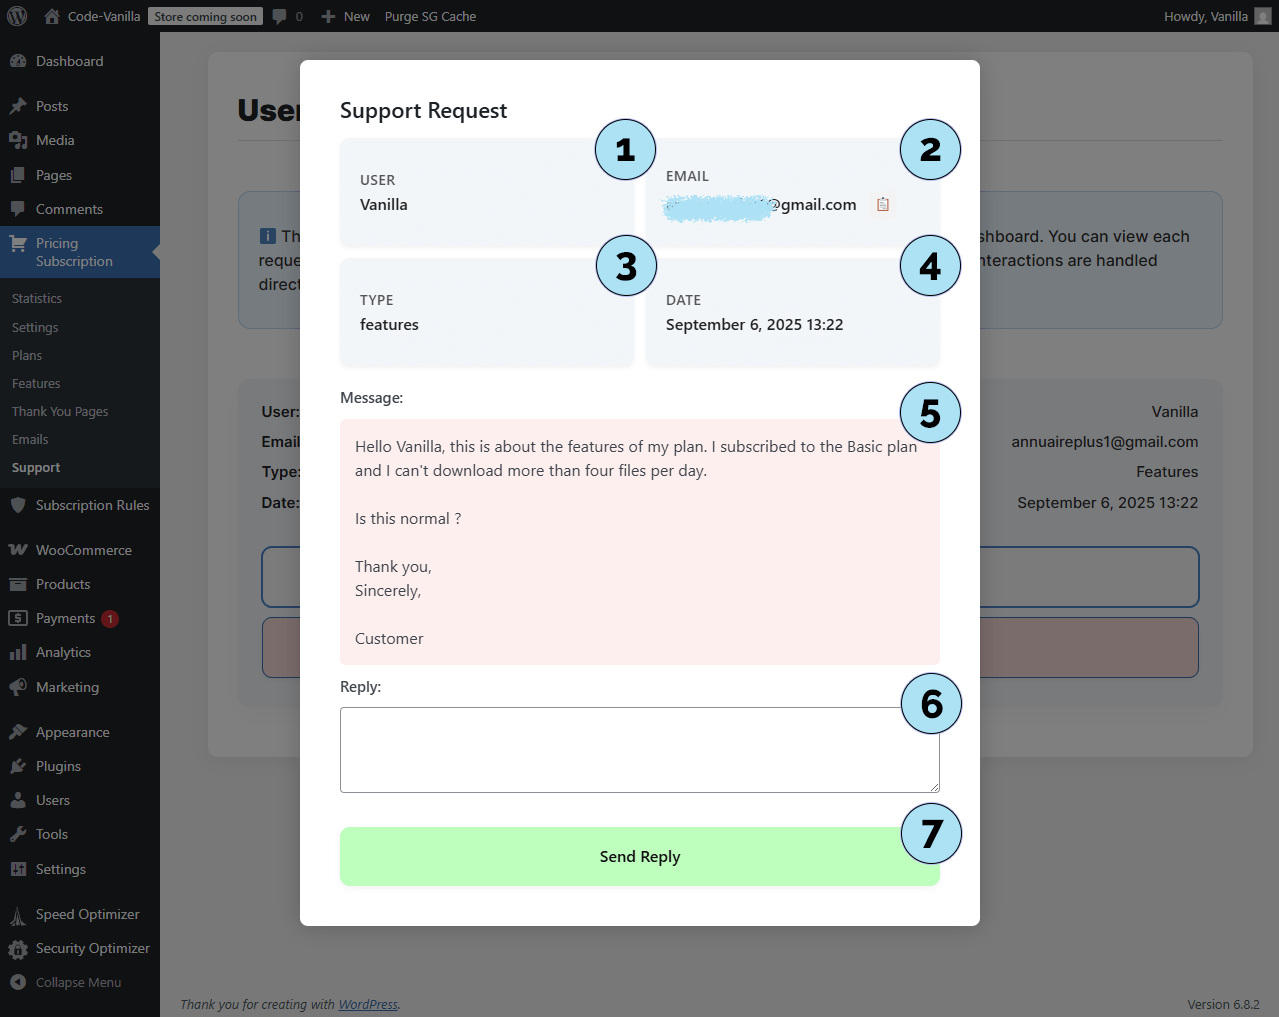The width and height of the screenshot is (1279, 1017).
Task: Go to the Thank You Pages submenu
Action: [x=60, y=412]
